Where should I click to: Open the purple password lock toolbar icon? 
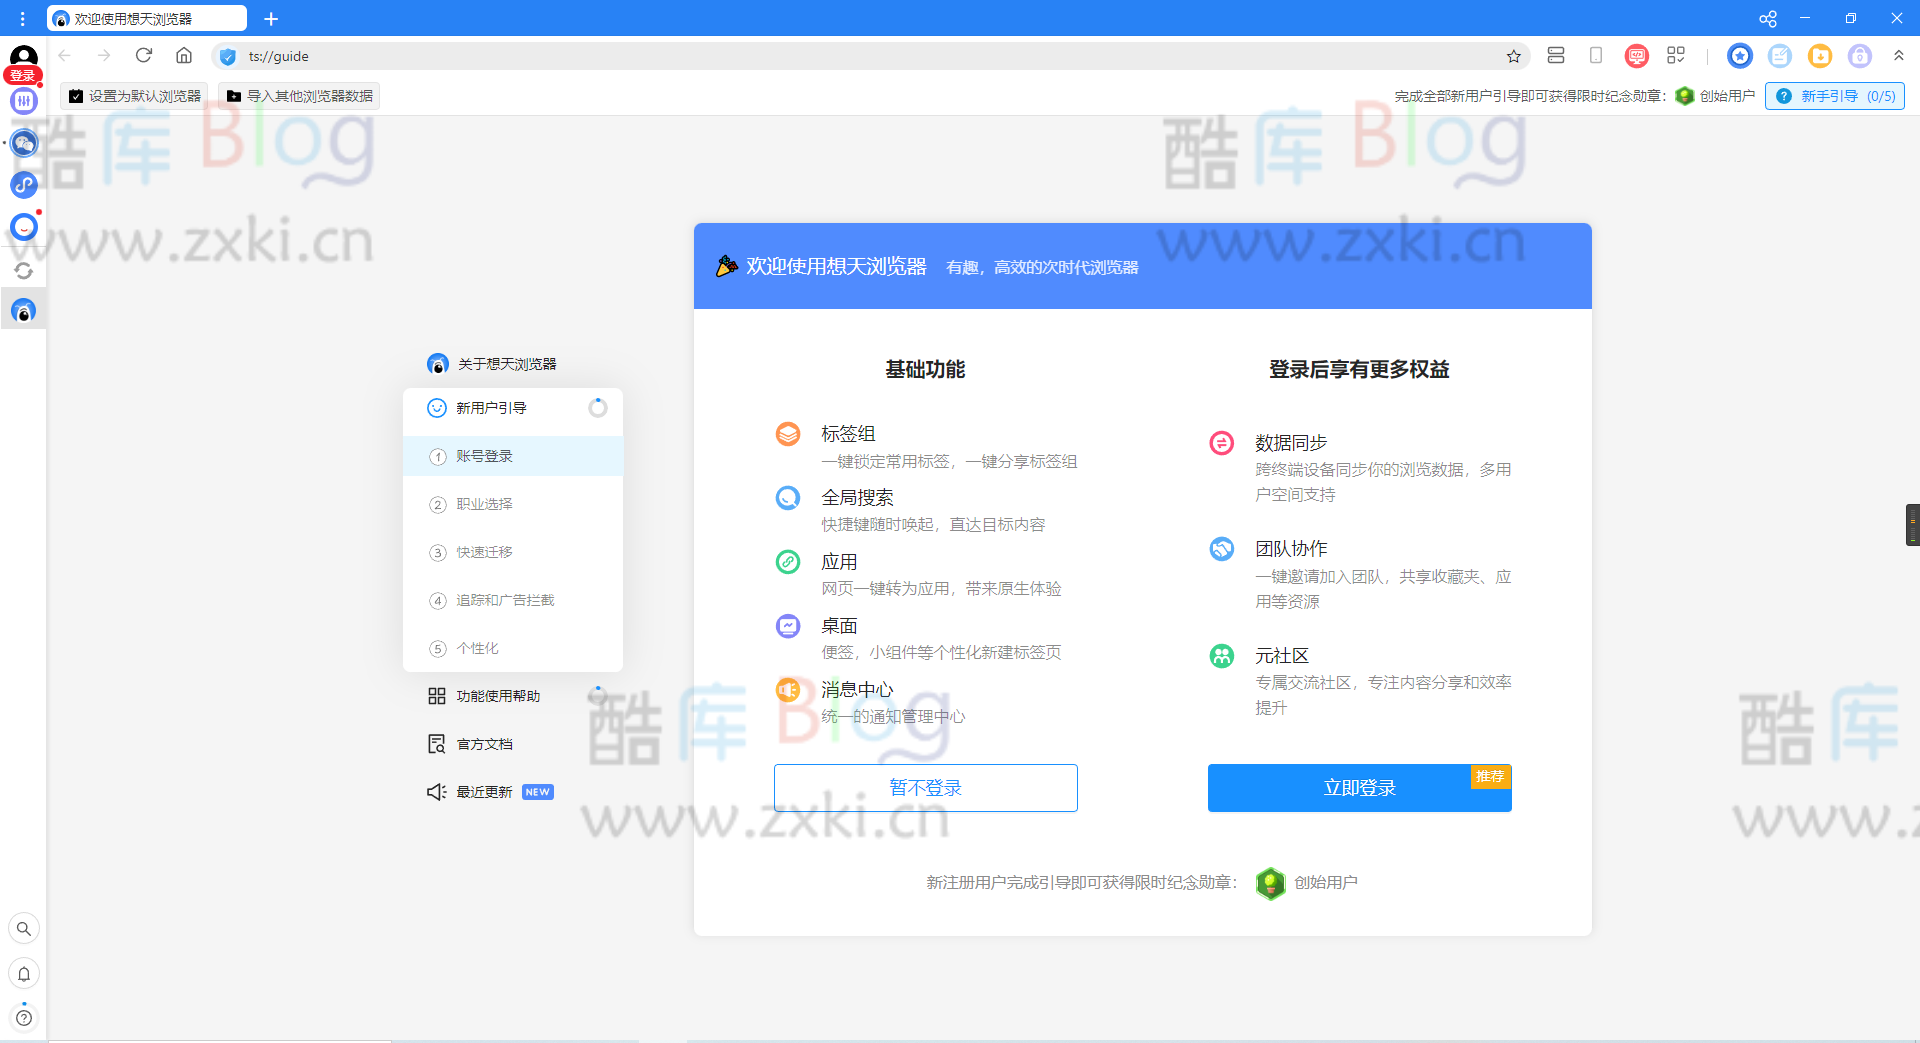coord(1860,56)
